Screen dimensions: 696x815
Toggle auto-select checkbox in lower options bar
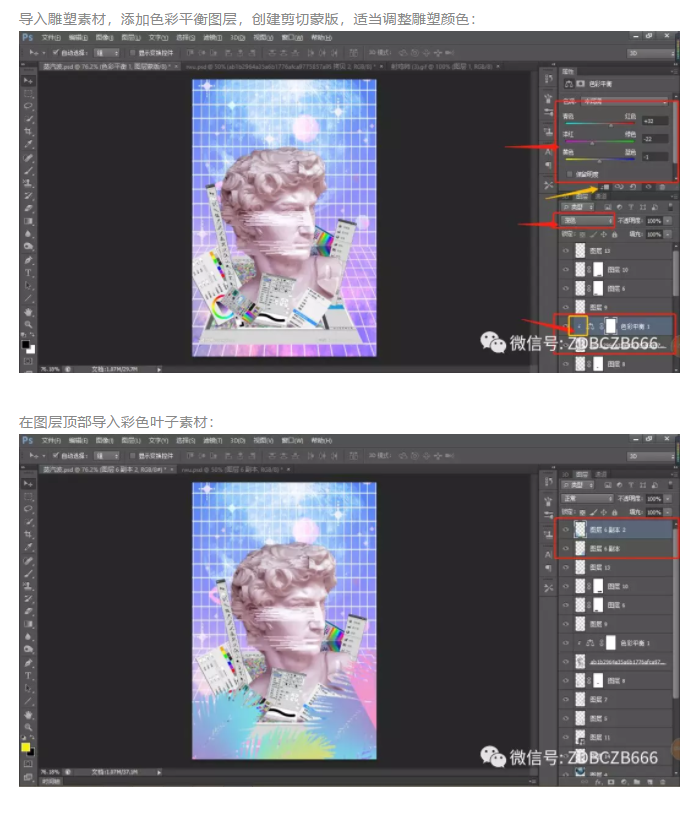click(56, 456)
